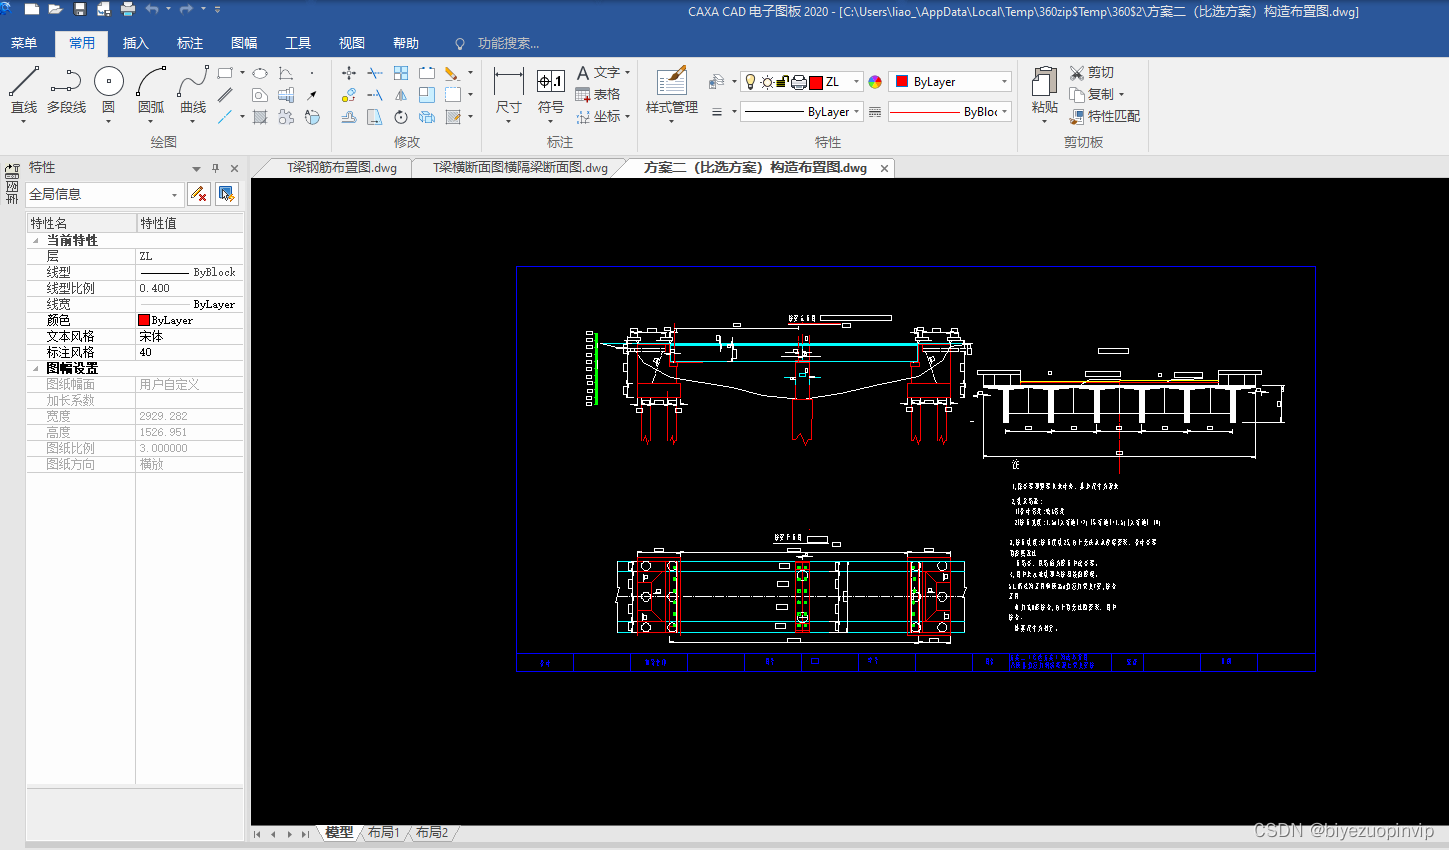This screenshot has width=1449, height=850.
Task: Toggle the layer lock padlock icon
Action: 783,82
